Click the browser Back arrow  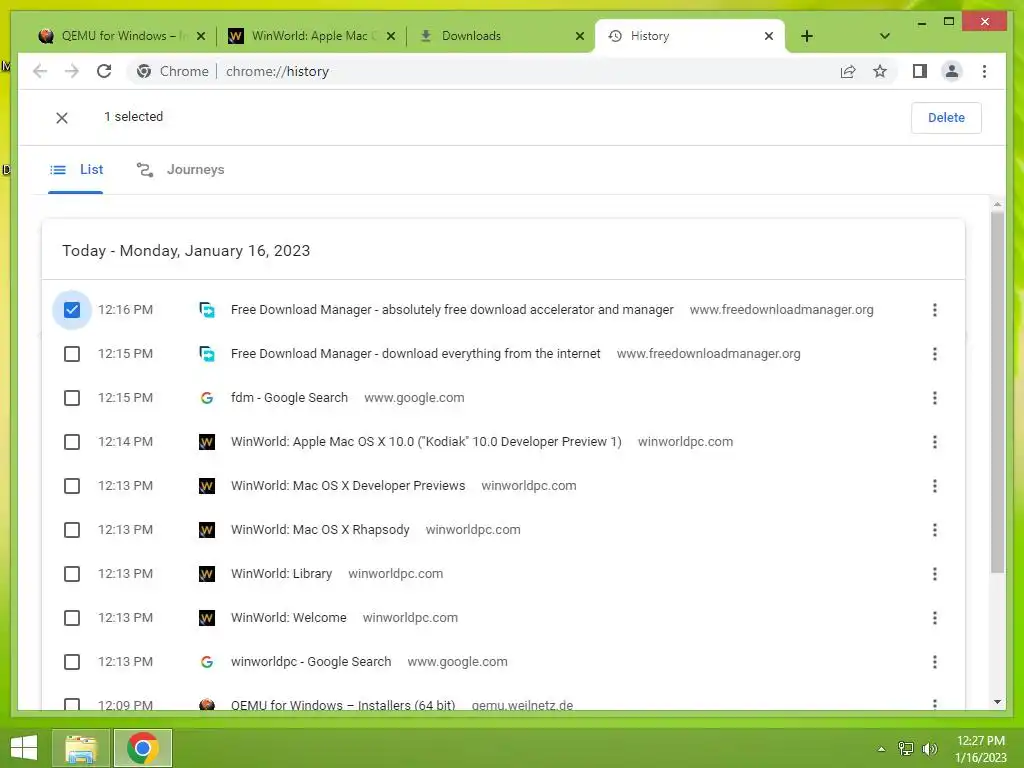(x=40, y=71)
